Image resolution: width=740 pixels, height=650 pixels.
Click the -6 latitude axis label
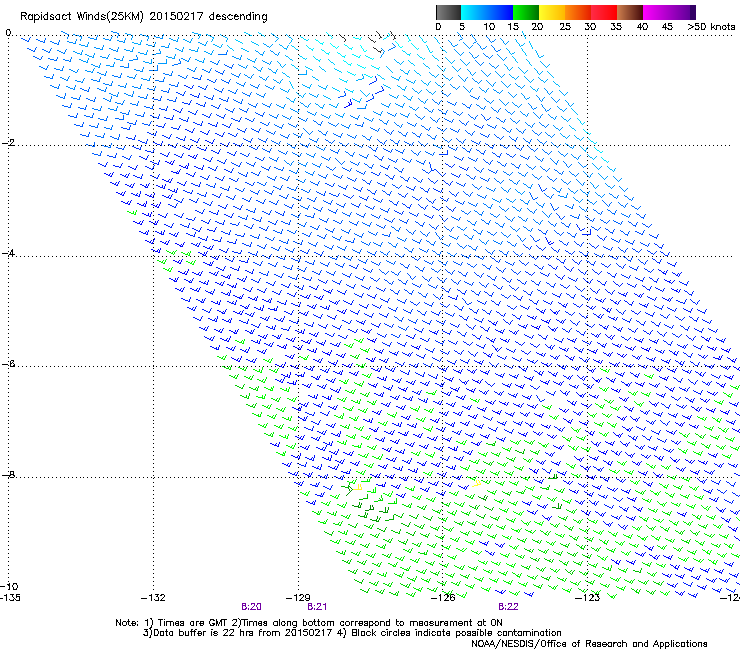click(8, 364)
